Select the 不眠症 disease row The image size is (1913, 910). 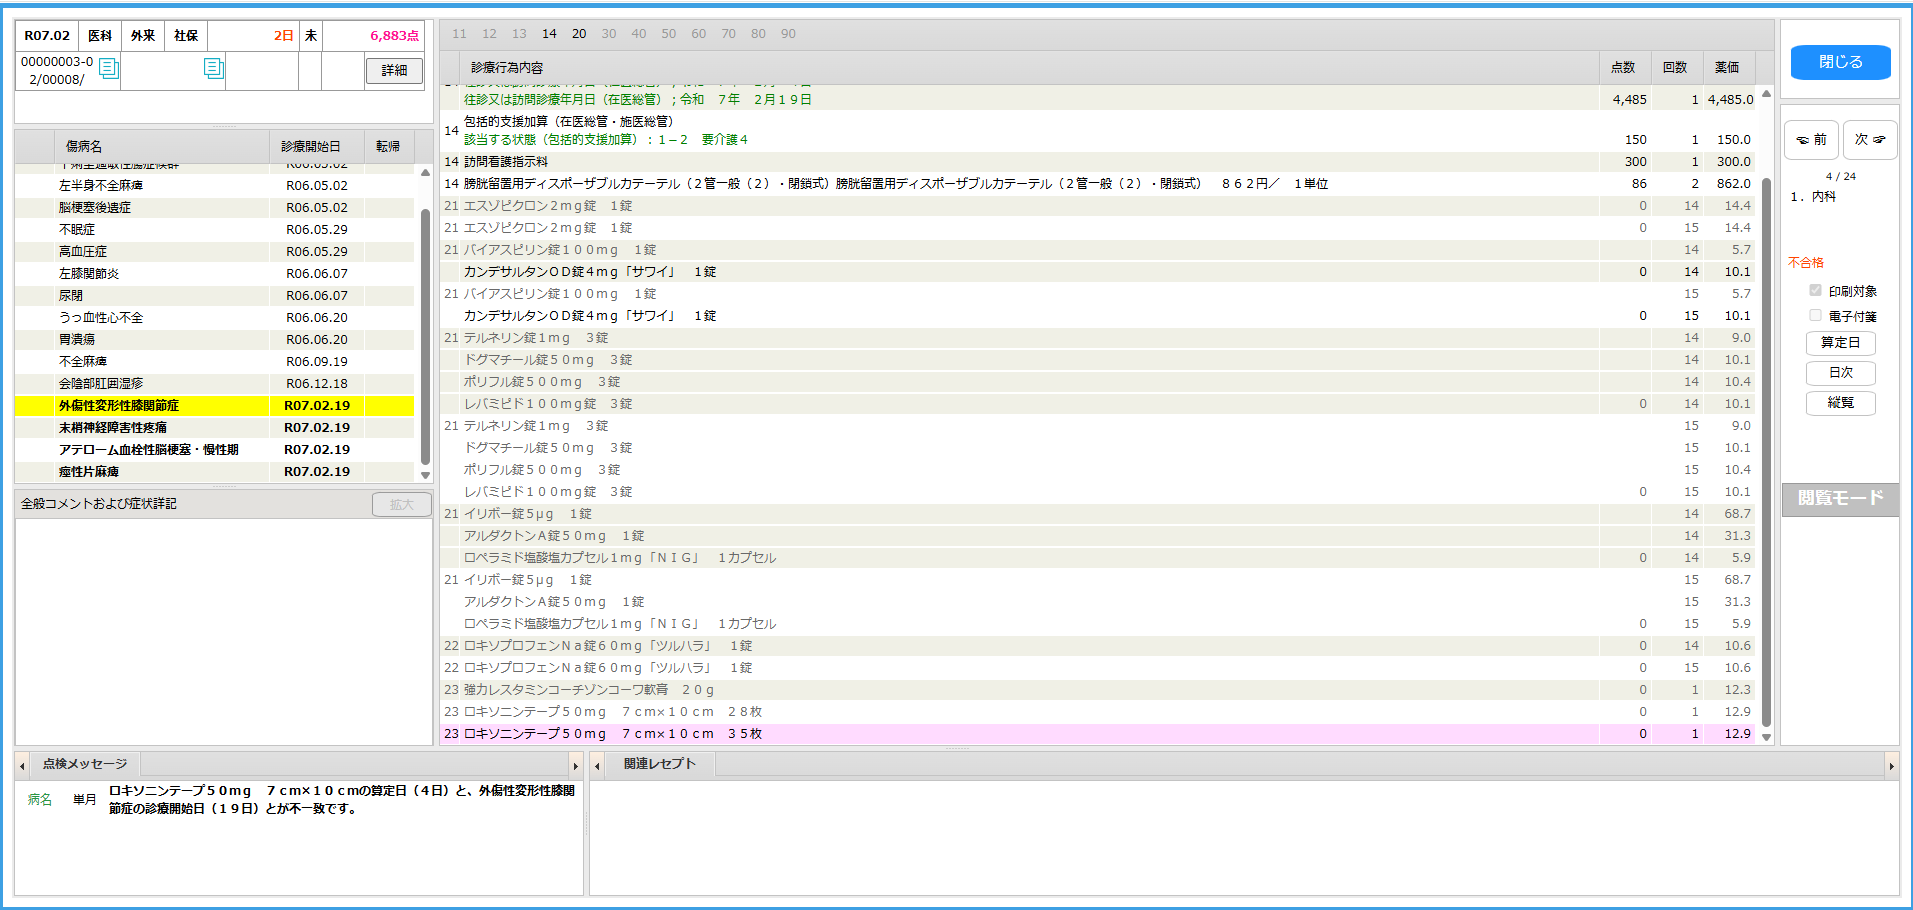[214, 230]
